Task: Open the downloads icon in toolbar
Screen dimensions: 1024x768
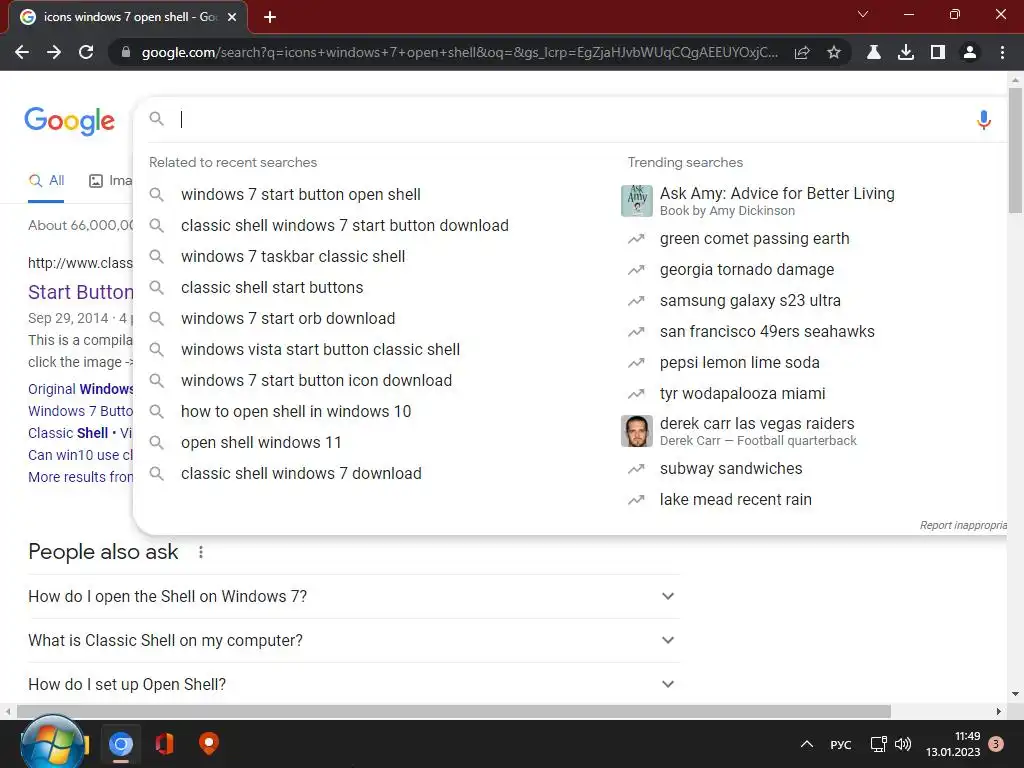Action: click(x=906, y=52)
